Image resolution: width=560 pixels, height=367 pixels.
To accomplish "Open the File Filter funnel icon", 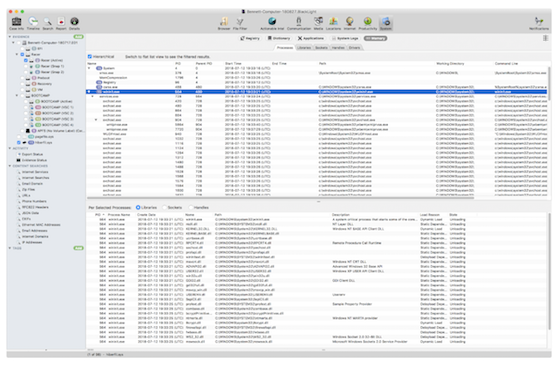I will [240, 22].
